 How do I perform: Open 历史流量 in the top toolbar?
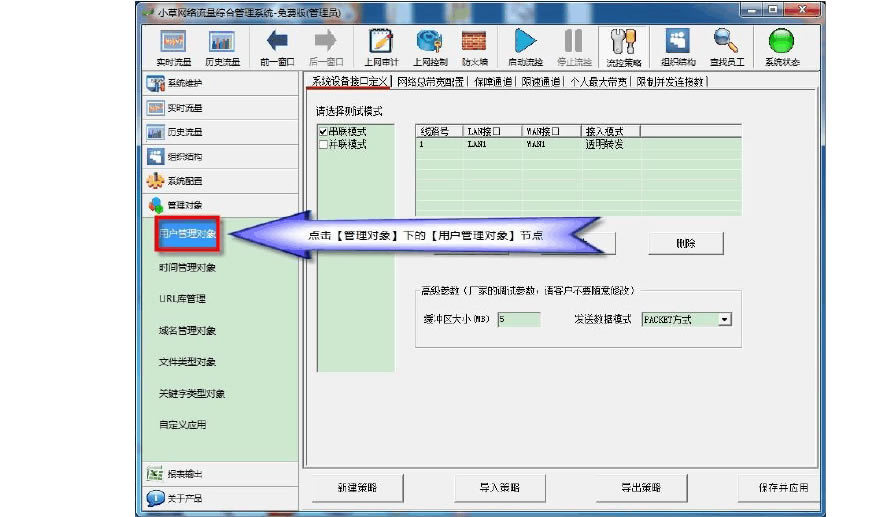(x=222, y=48)
